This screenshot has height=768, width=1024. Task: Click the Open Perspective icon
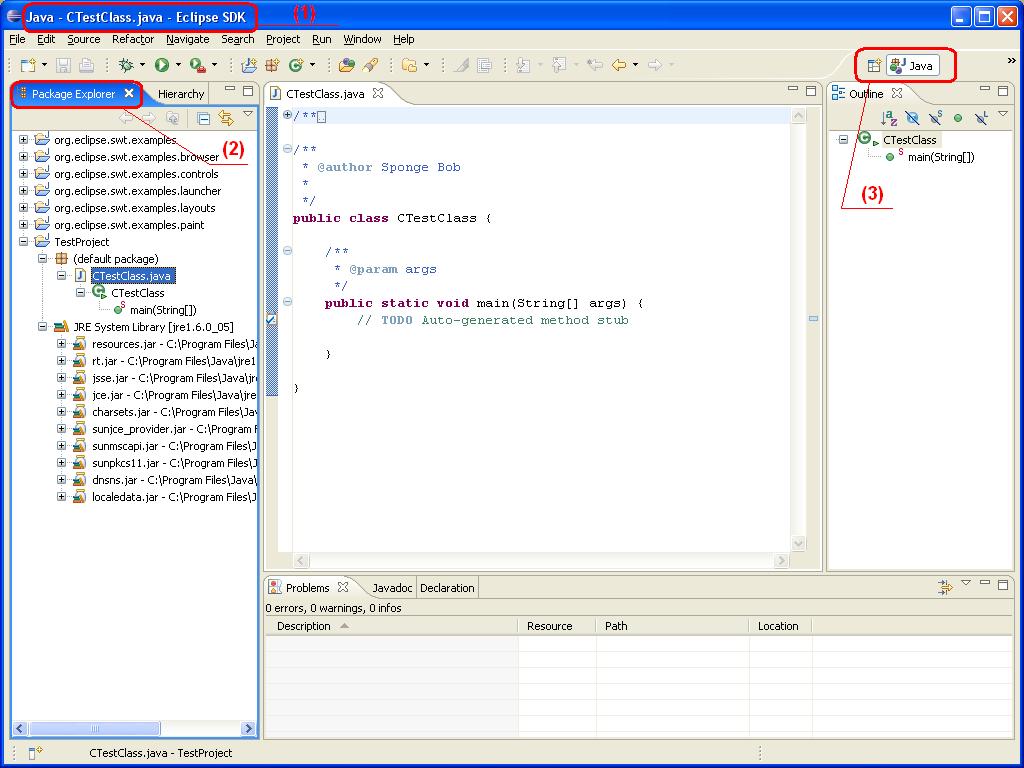[x=874, y=65]
